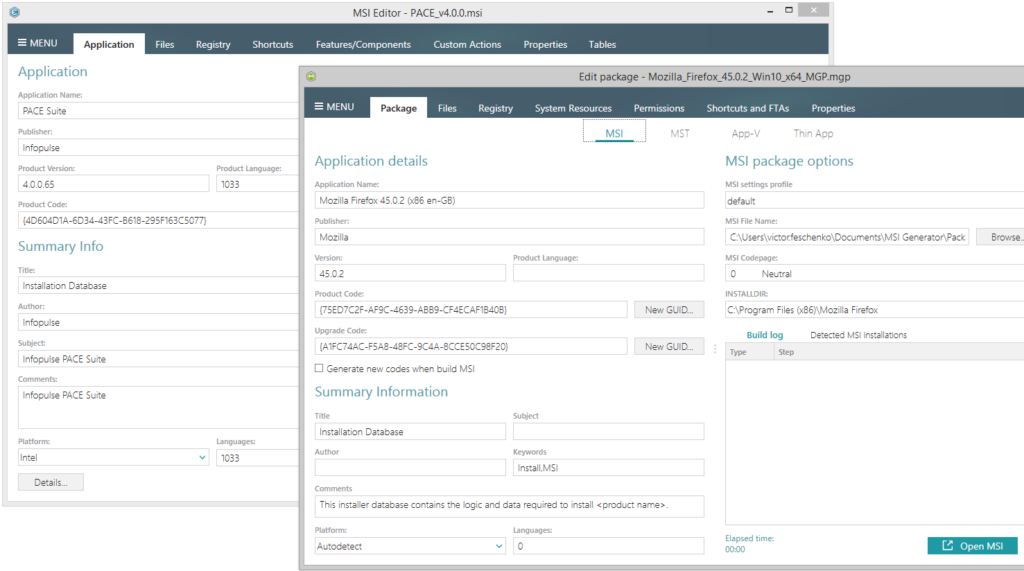Image resolution: width=1024 pixels, height=571 pixels.
Task: Click the Browse button for MSI File Name
Action: click(1000, 237)
